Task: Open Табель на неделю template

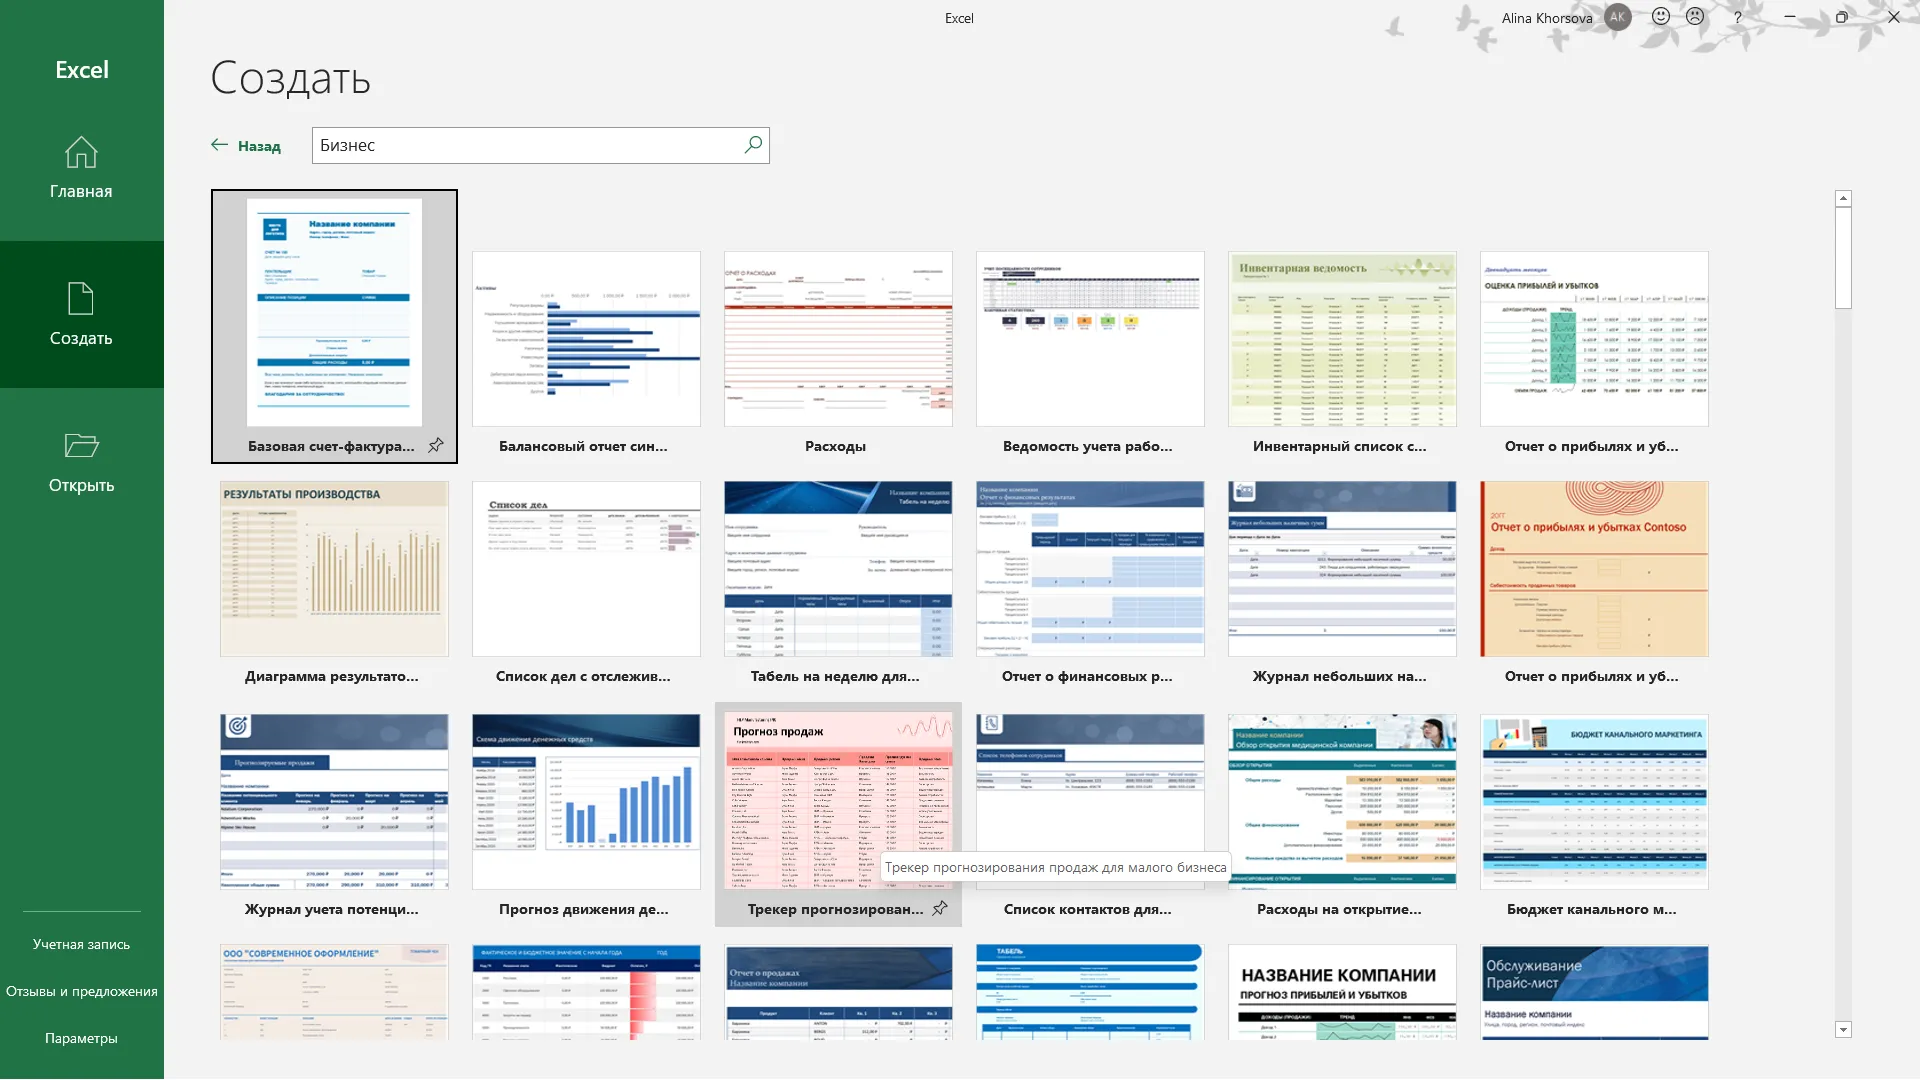Action: (838, 569)
